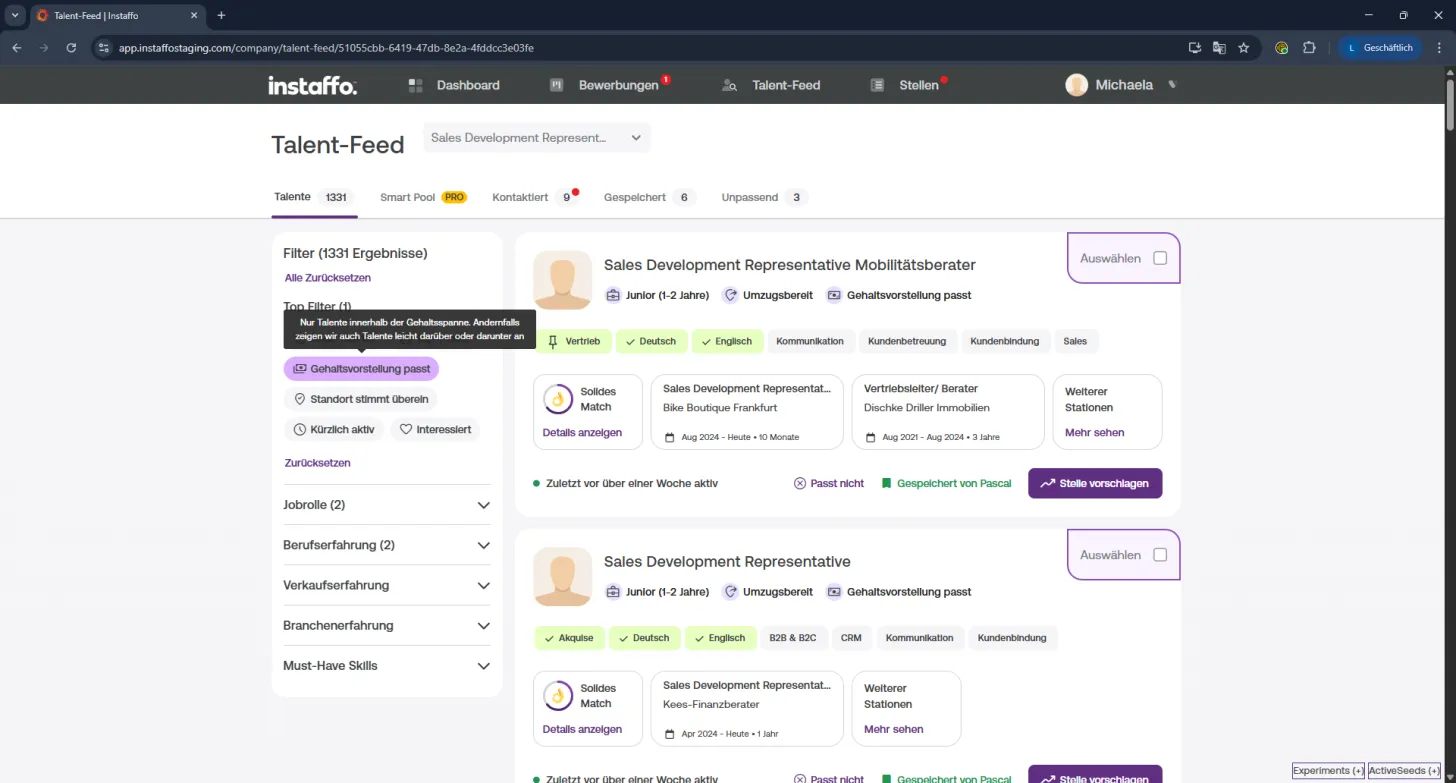The image size is (1456, 783).
Task: Open the Kontaktiert tab
Action: 535,197
